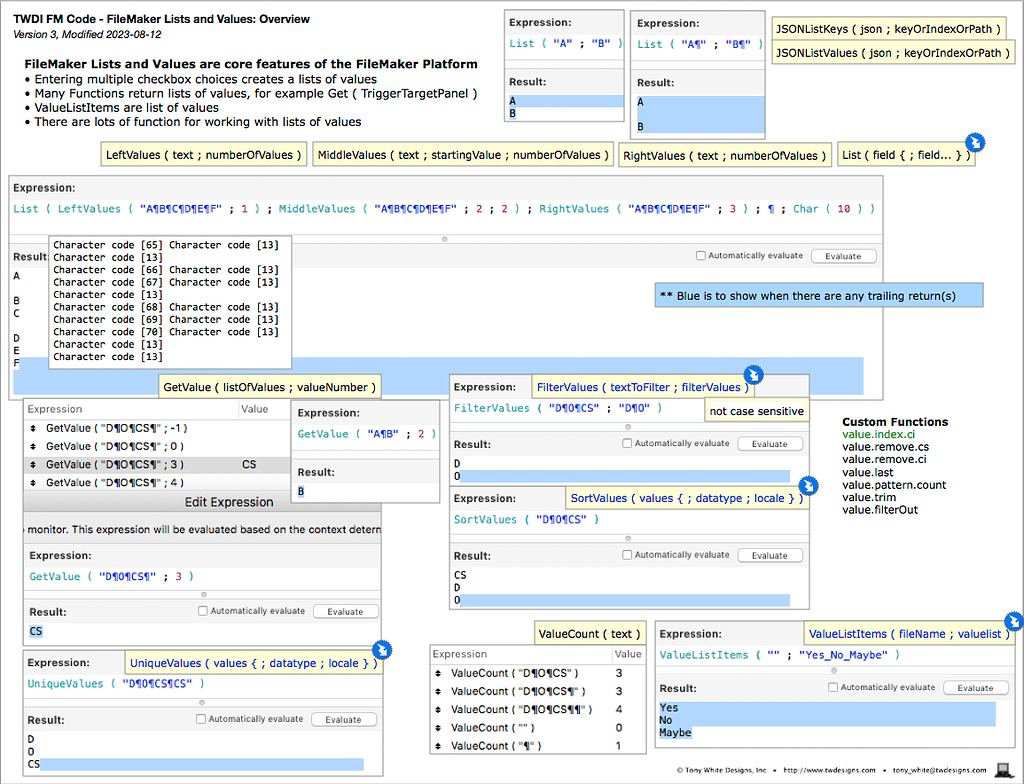The image size is (1024, 784).
Task: Click the Twitter icon next to SortValues signature
Action: [x=808, y=485]
